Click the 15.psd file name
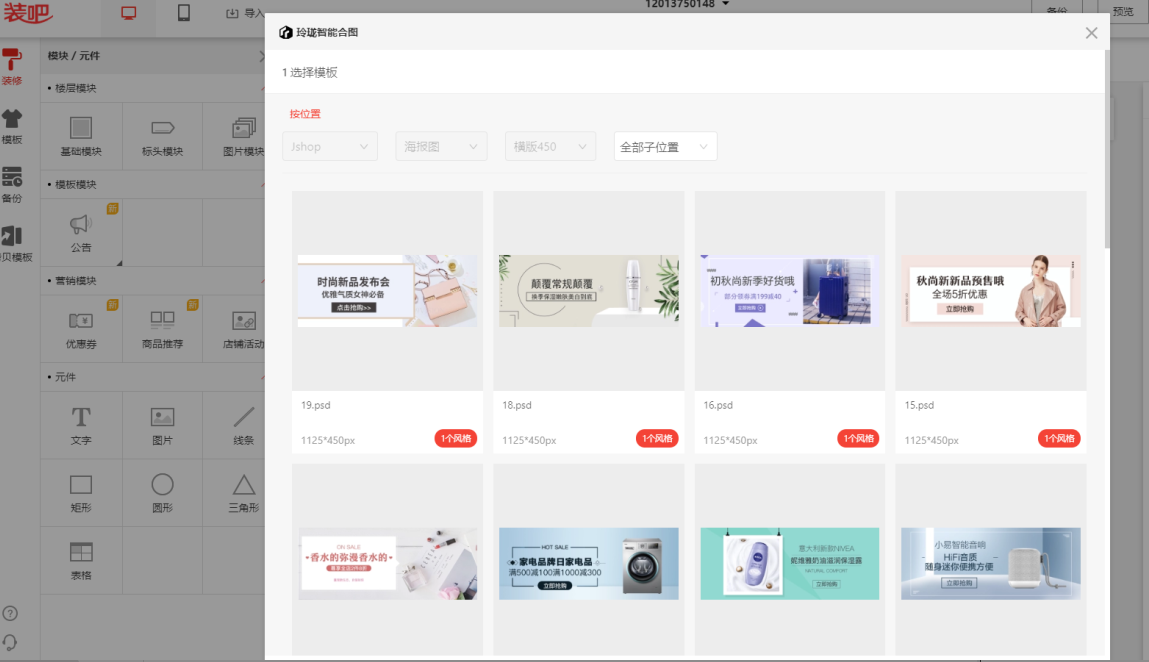This screenshot has width=1149, height=662. (920, 405)
